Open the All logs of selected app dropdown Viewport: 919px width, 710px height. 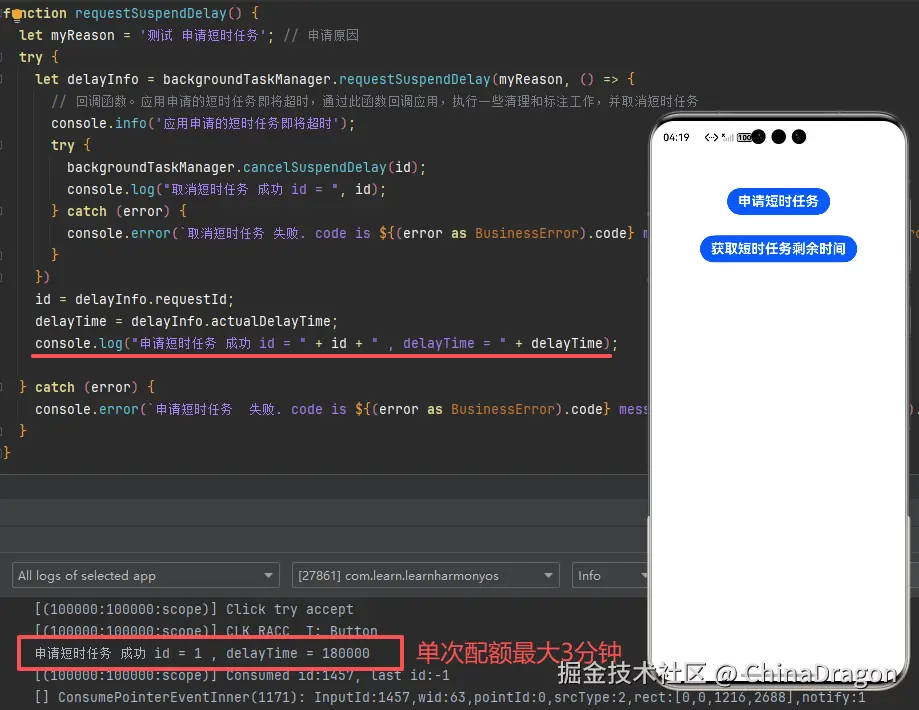point(145,576)
